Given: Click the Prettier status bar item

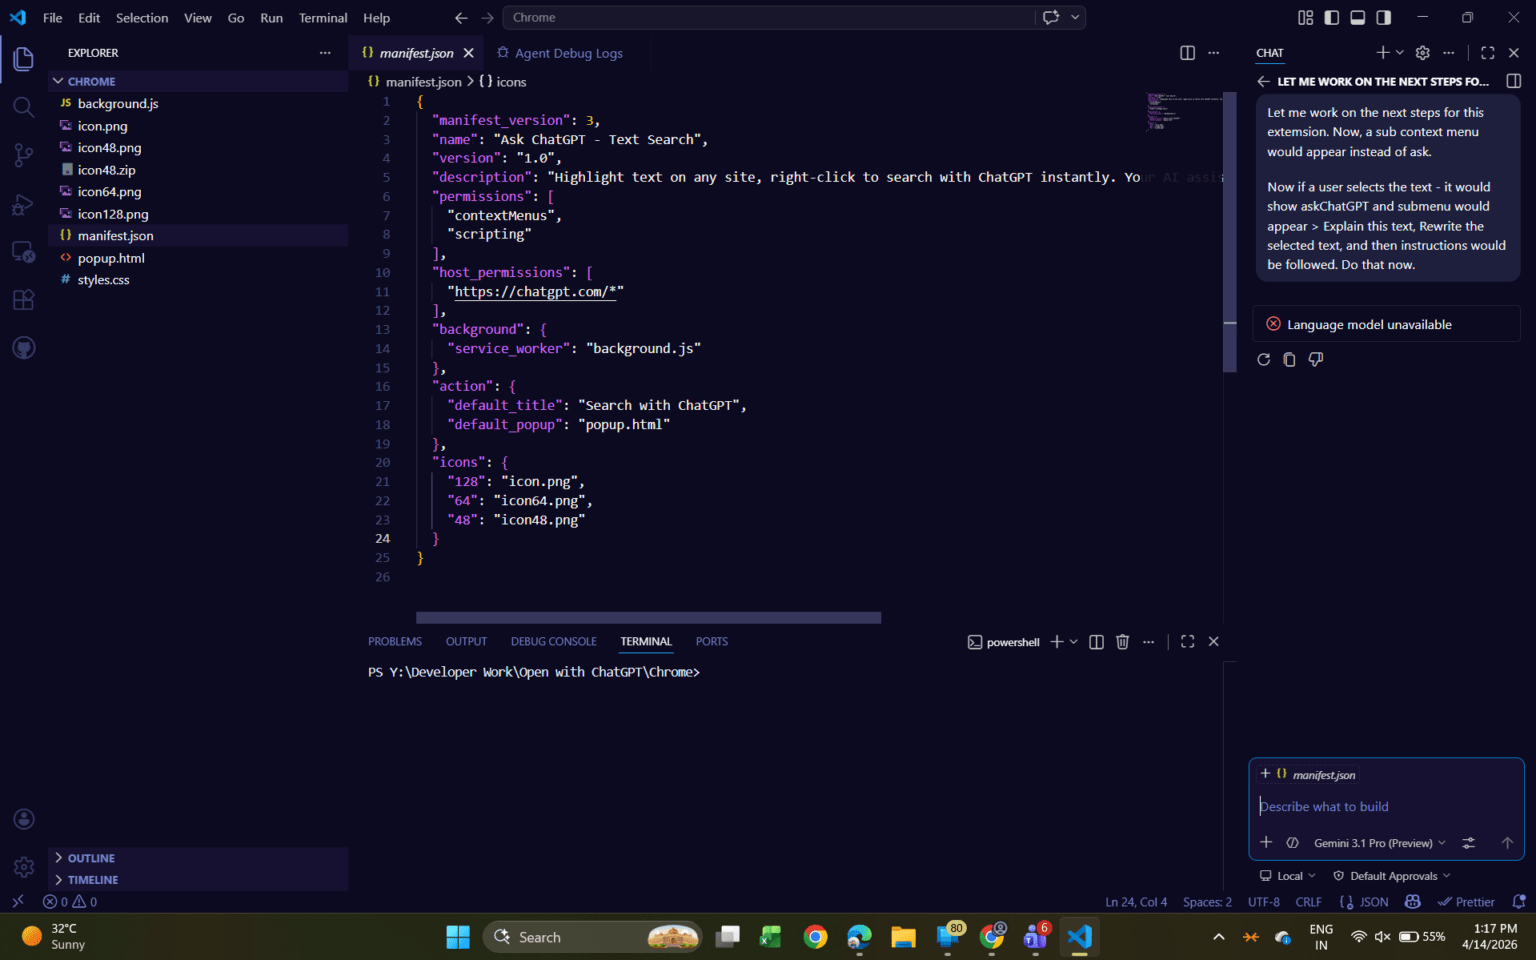Looking at the screenshot, I should pyautogui.click(x=1466, y=902).
